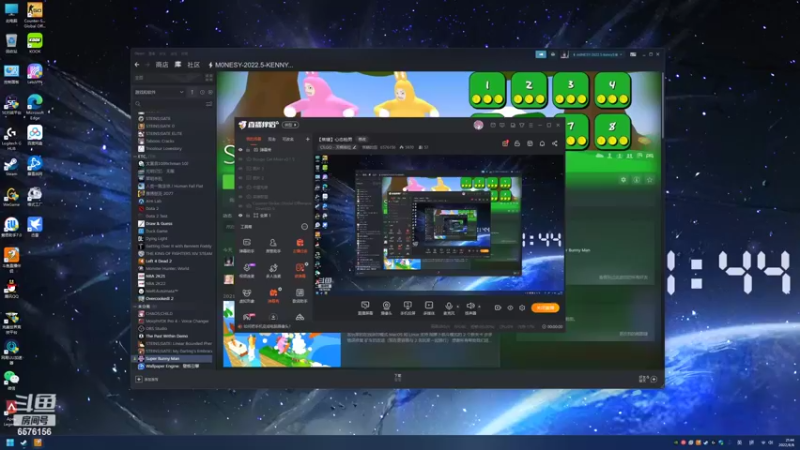Image resolution: width=800 pixels, height=450 pixels.
Task: Go back using Steam's back arrow
Action: tap(137, 65)
